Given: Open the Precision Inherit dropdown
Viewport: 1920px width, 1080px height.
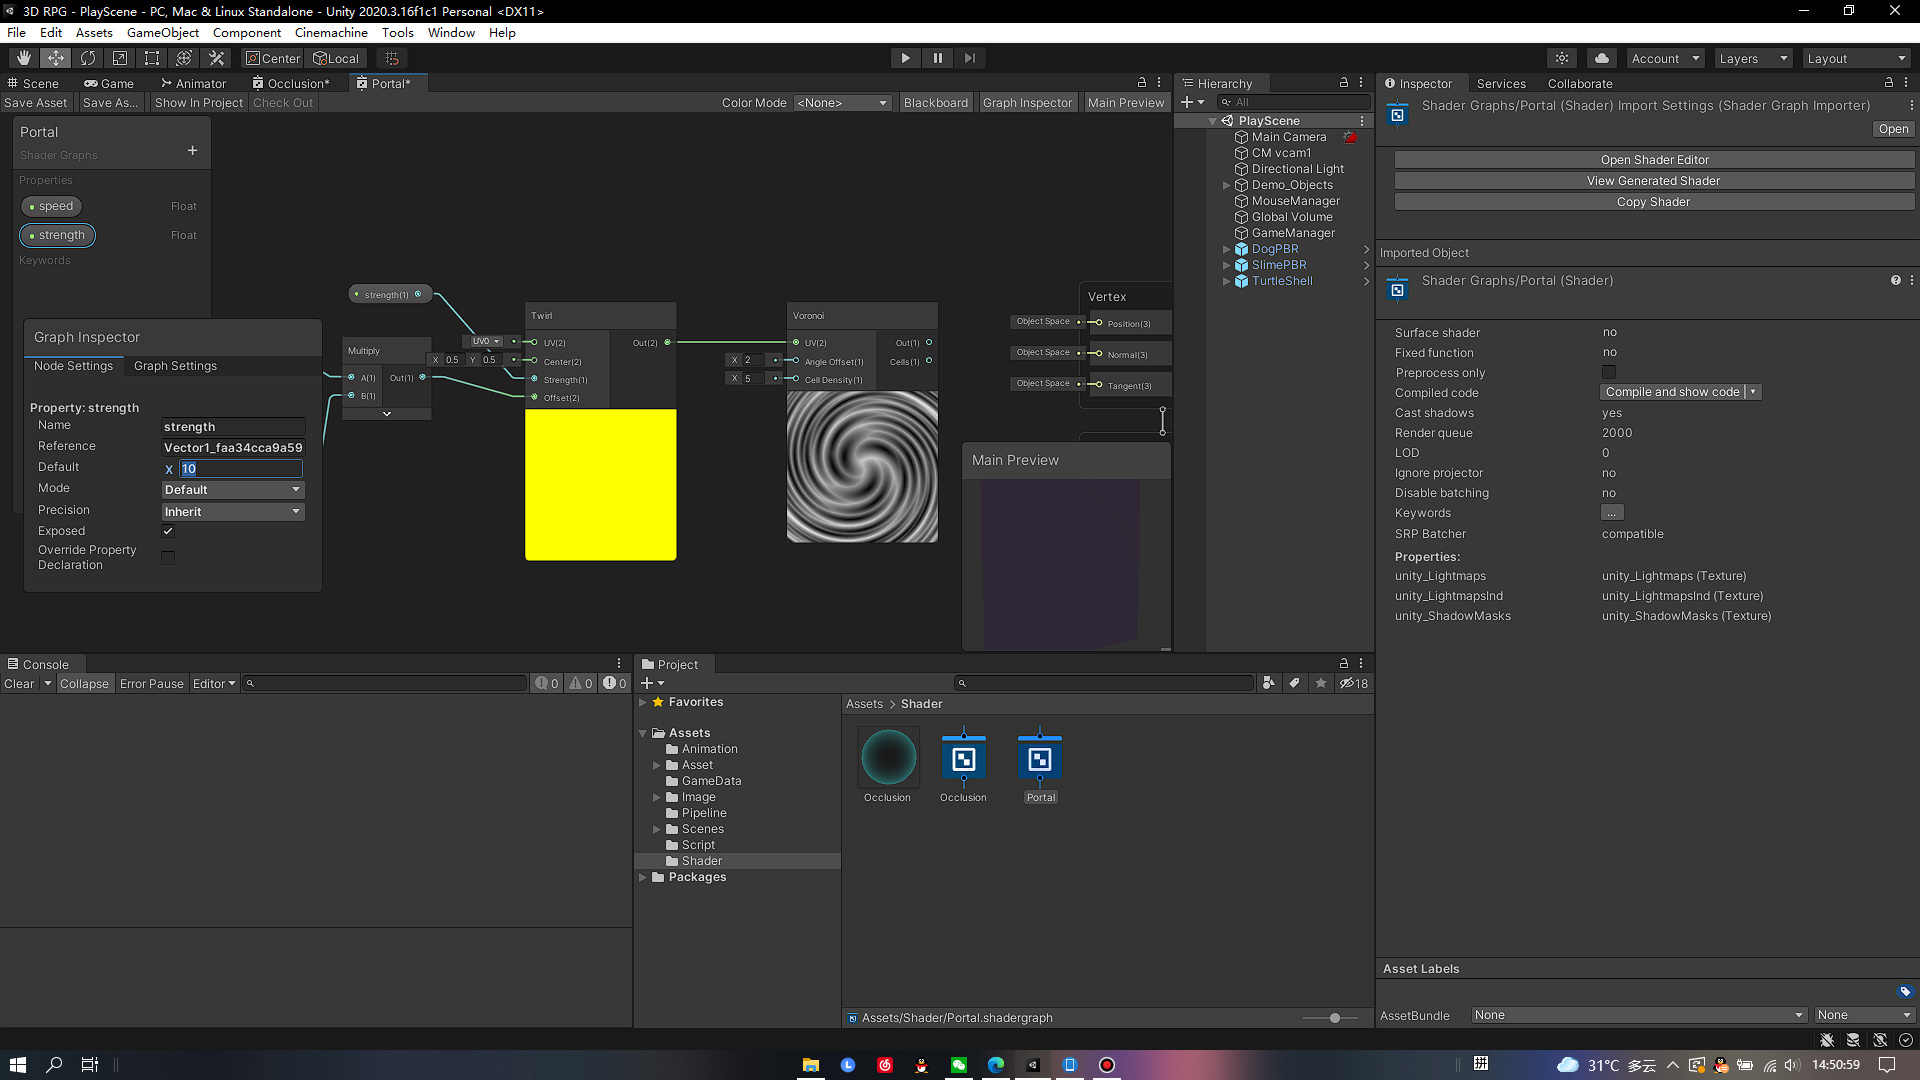Looking at the screenshot, I should pyautogui.click(x=233, y=512).
